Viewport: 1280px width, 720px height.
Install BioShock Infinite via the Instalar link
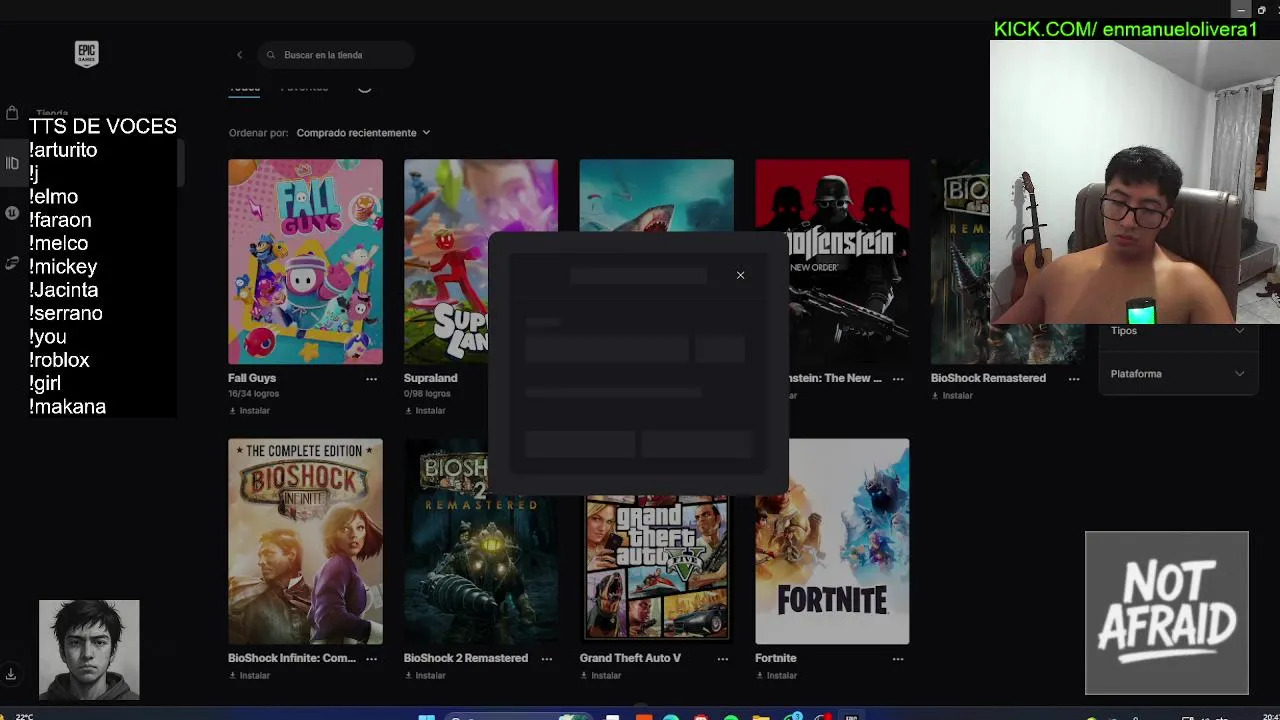pos(249,676)
